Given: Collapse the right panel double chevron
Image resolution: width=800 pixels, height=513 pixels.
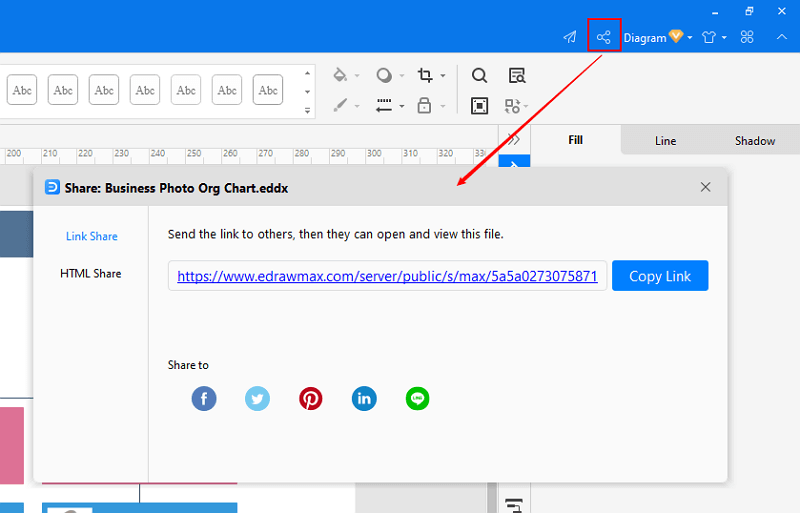Looking at the screenshot, I should [514, 139].
